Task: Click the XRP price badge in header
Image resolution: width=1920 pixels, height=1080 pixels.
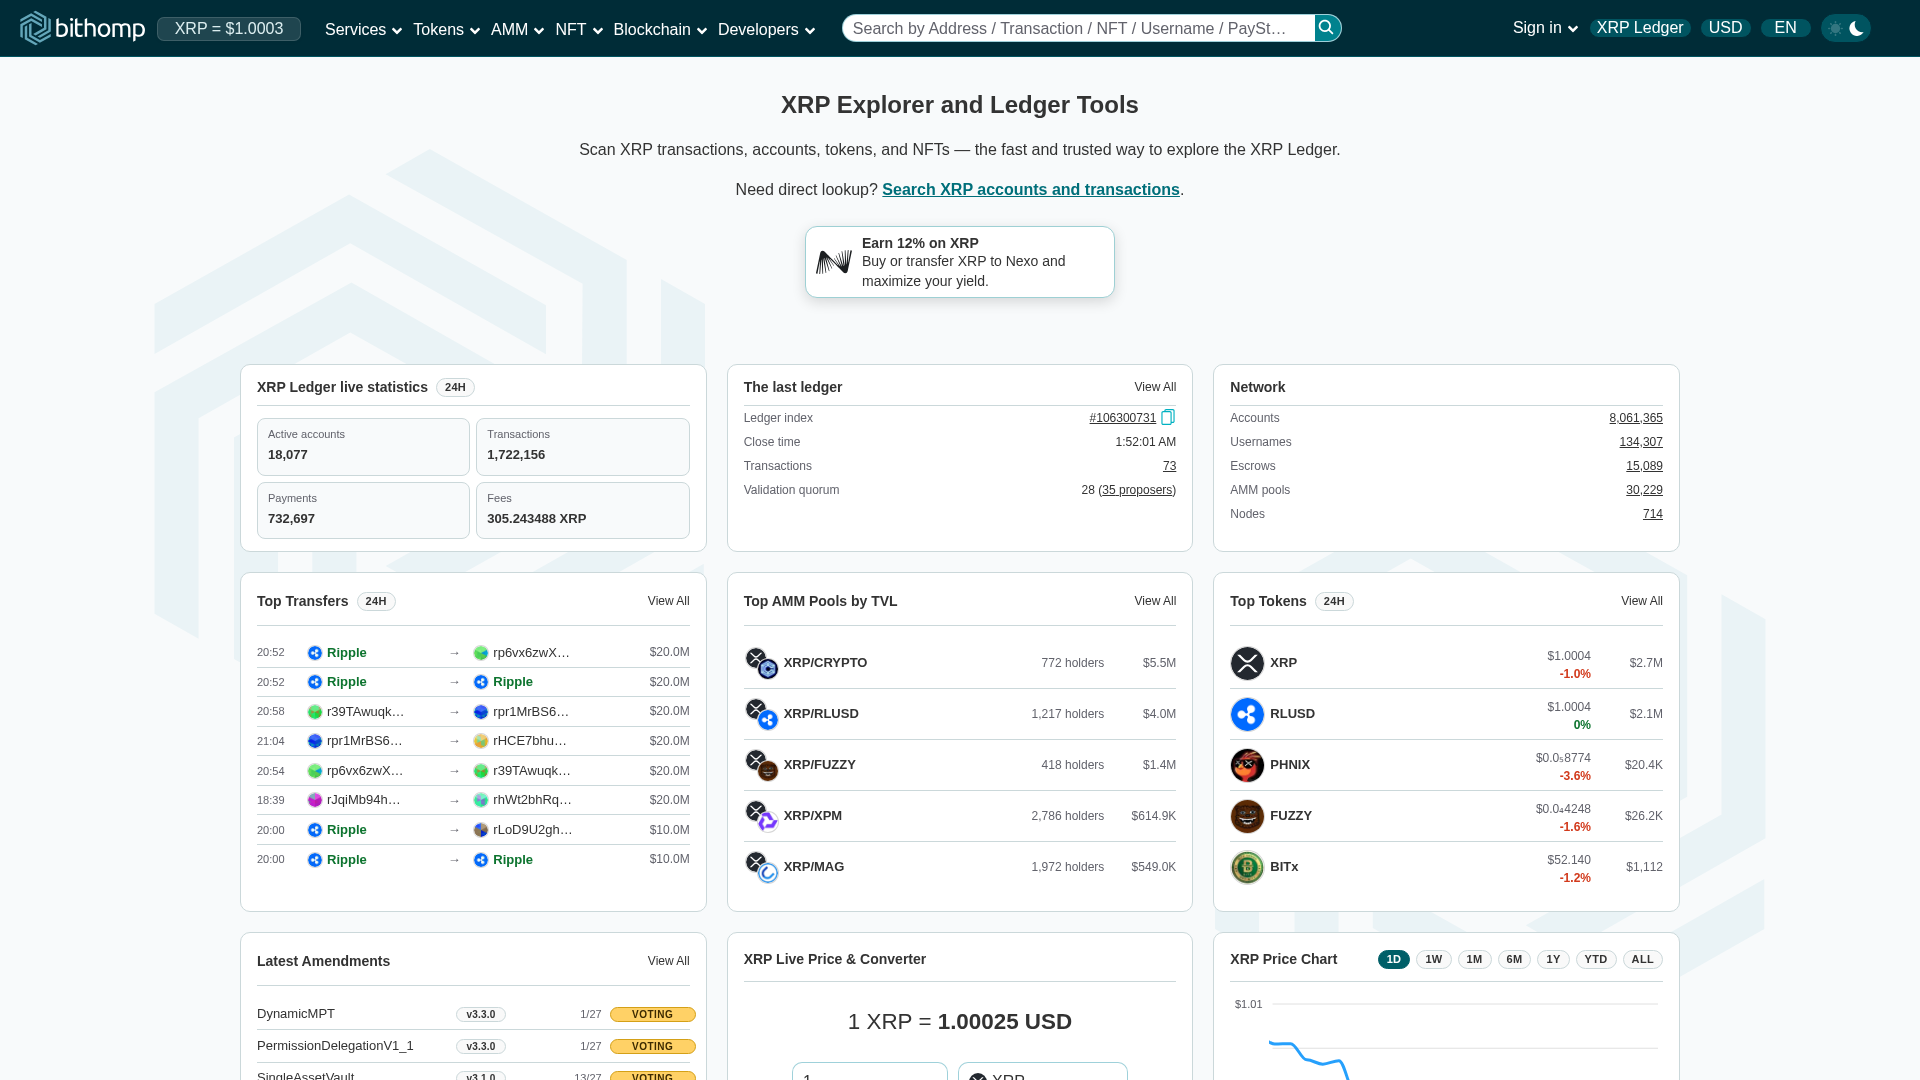Action: click(x=229, y=29)
